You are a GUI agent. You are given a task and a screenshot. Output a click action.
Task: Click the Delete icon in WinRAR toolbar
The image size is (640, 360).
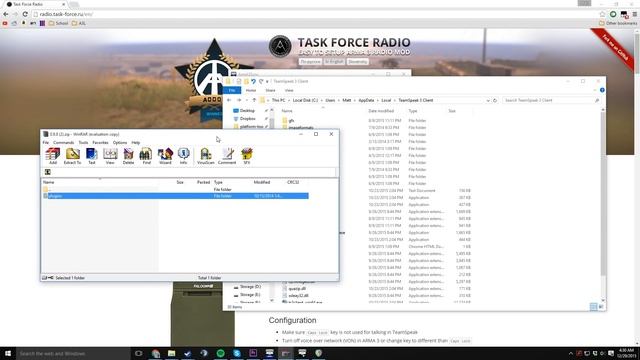(128, 156)
